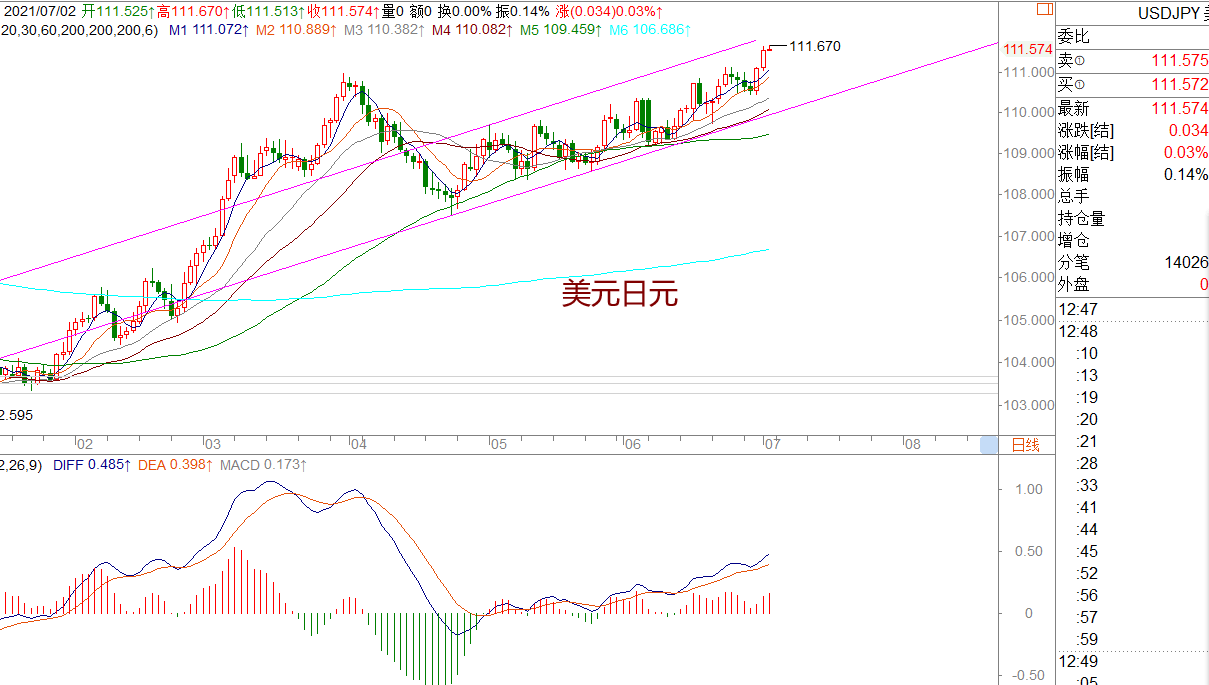
Task: Click the 04 month label on time axis
Action: [359, 443]
